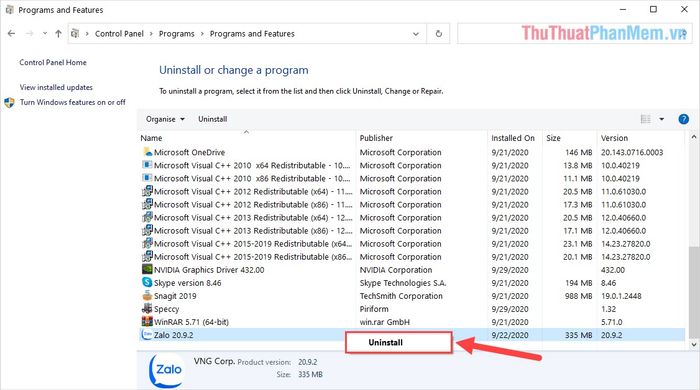Screen dimensions: 700x390
Task: Click the Control Panel icon in the address bar
Action: (75, 33)
